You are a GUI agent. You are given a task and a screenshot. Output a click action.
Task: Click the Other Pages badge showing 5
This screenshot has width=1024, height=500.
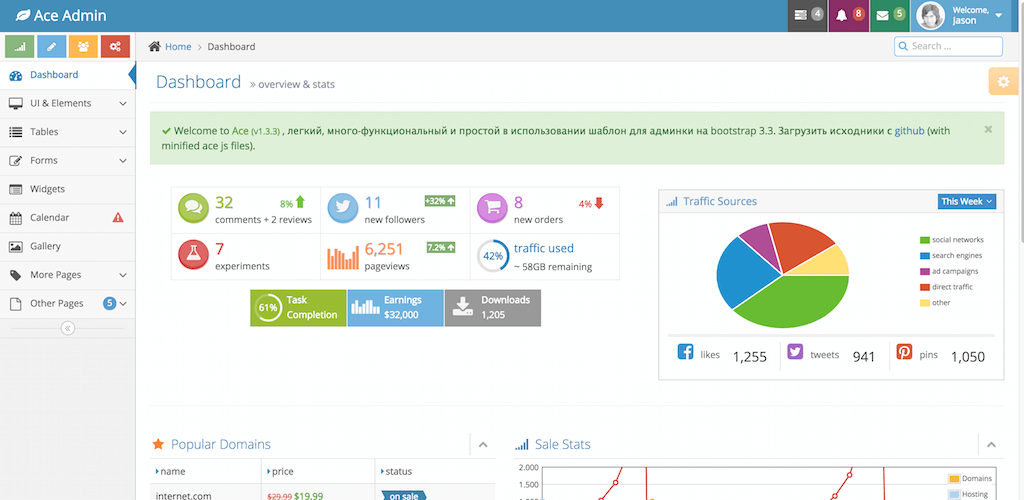(110, 303)
